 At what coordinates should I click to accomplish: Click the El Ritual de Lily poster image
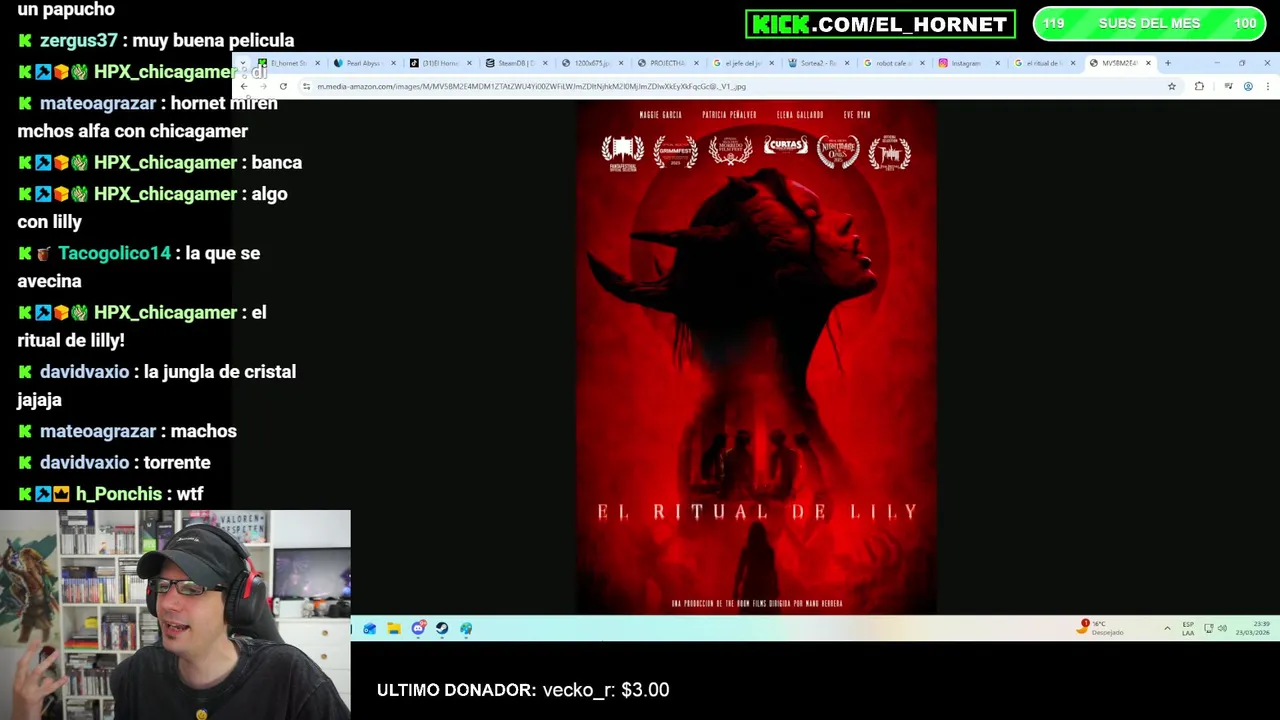click(757, 357)
